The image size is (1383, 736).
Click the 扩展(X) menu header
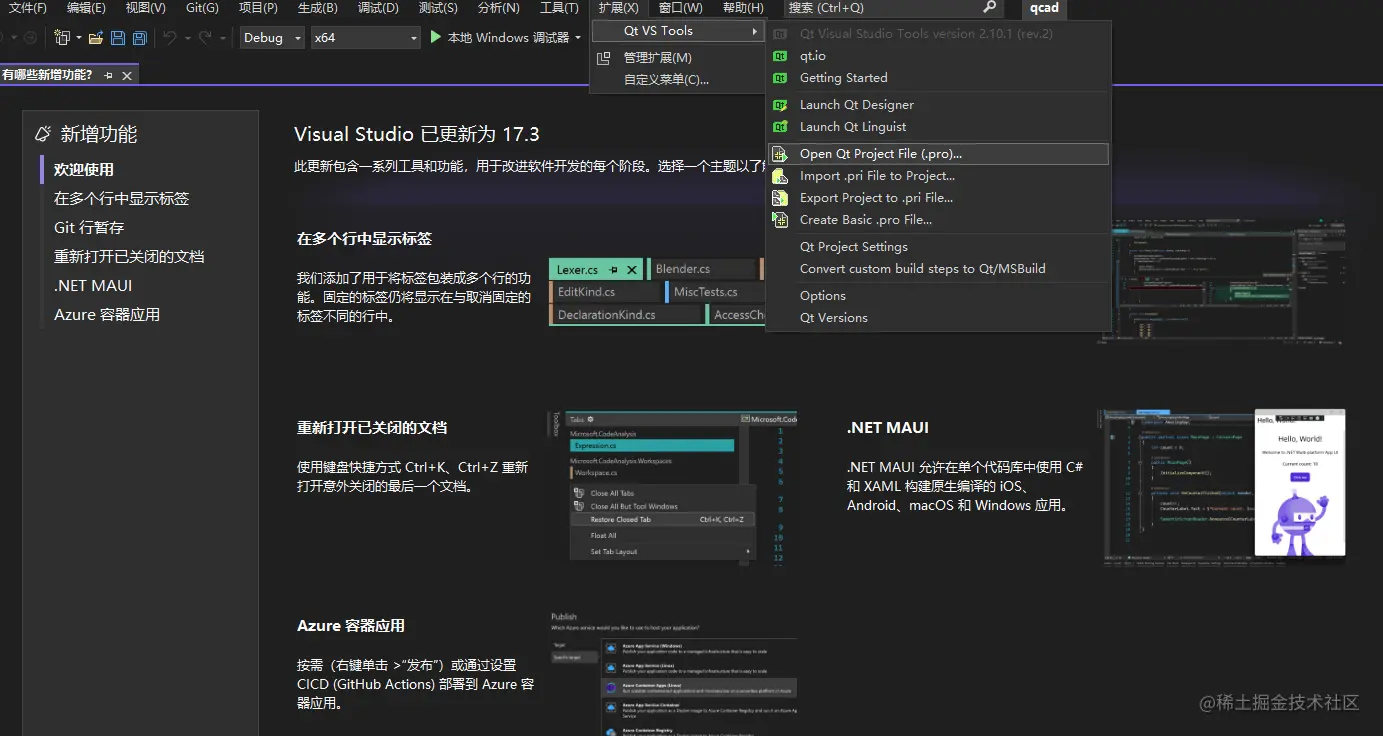[x=619, y=8]
